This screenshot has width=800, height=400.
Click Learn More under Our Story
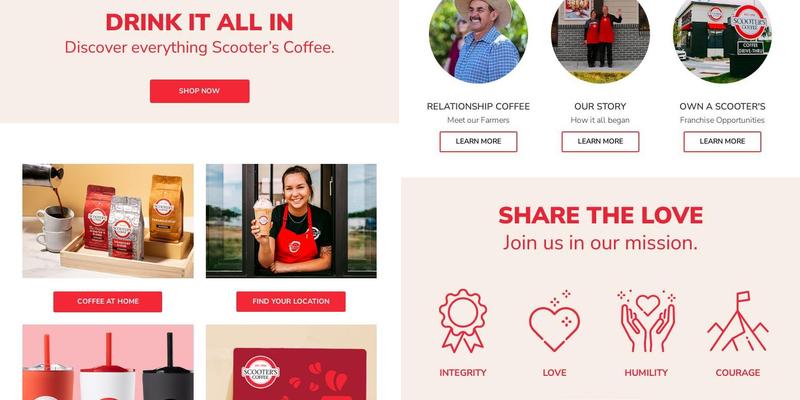coord(601,141)
